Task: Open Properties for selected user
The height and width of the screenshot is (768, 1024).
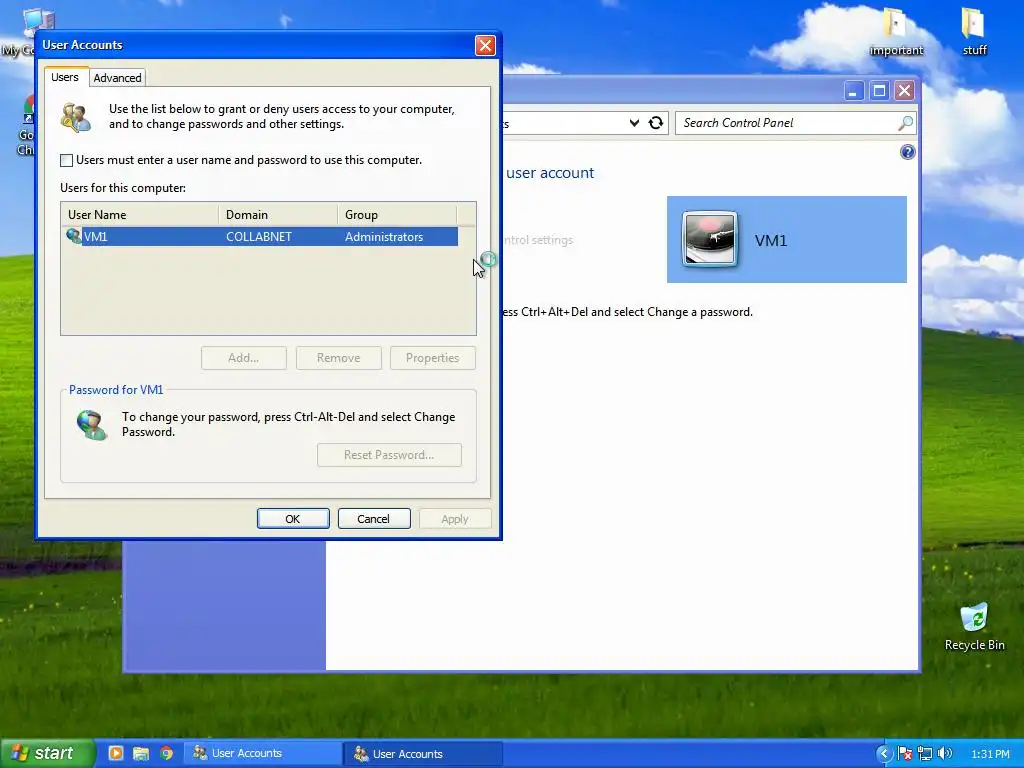Action: click(x=432, y=358)
